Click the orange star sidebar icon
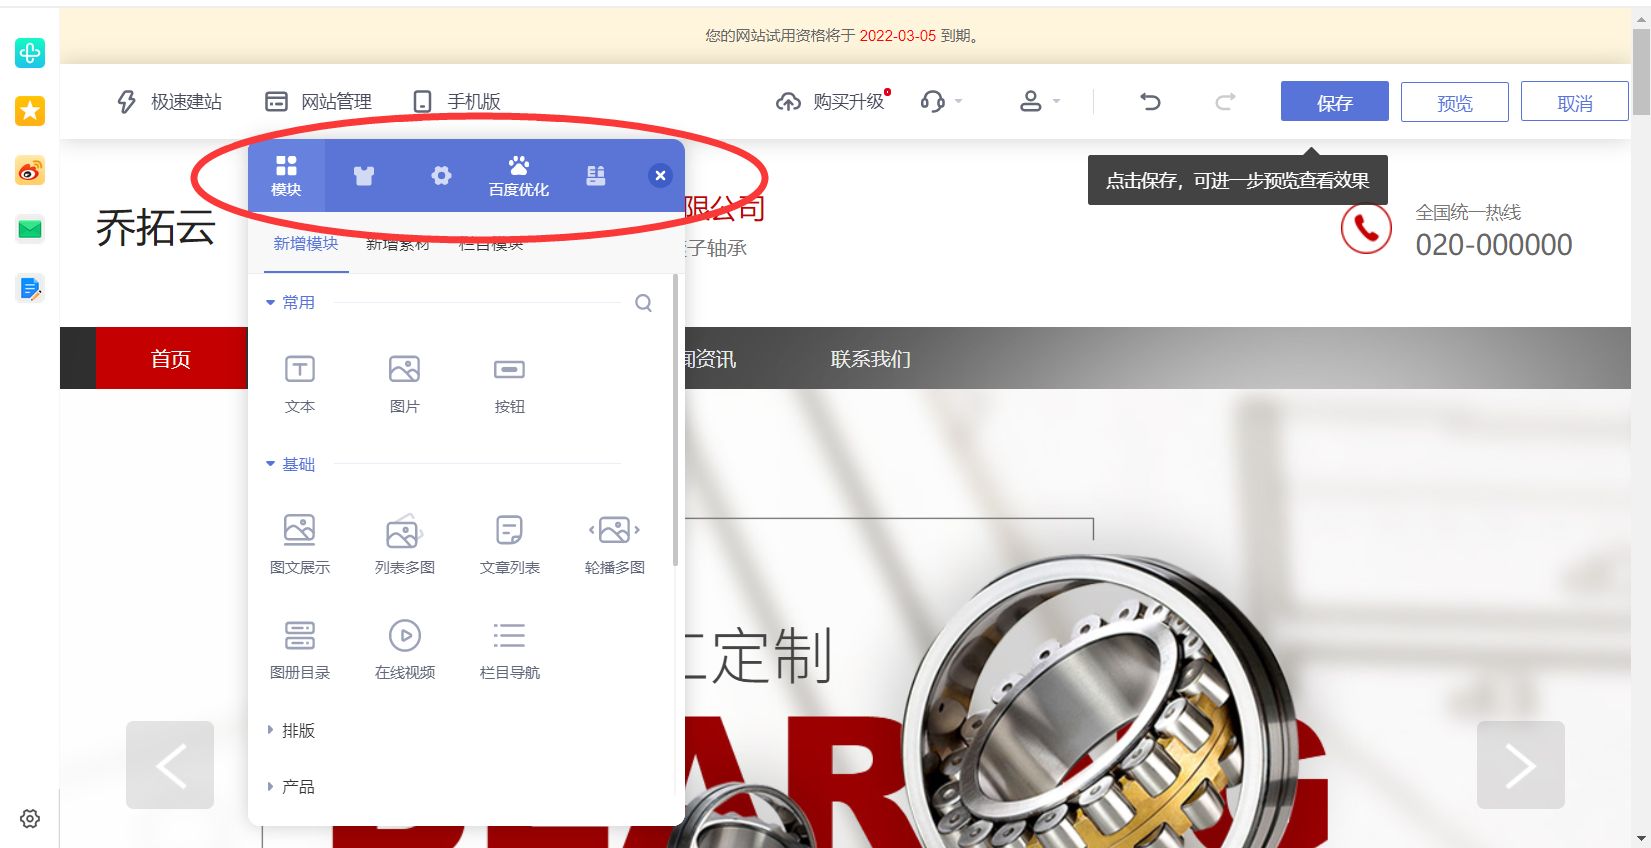This screenshot has height=848, width=1651. [30, 110]
